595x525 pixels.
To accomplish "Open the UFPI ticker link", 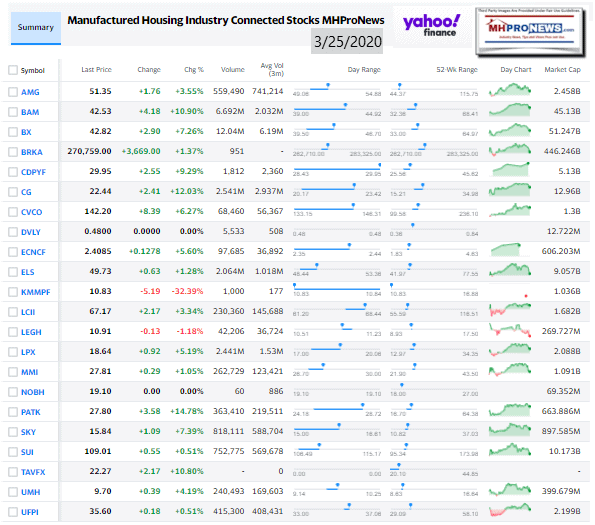I will coord(30,512).
